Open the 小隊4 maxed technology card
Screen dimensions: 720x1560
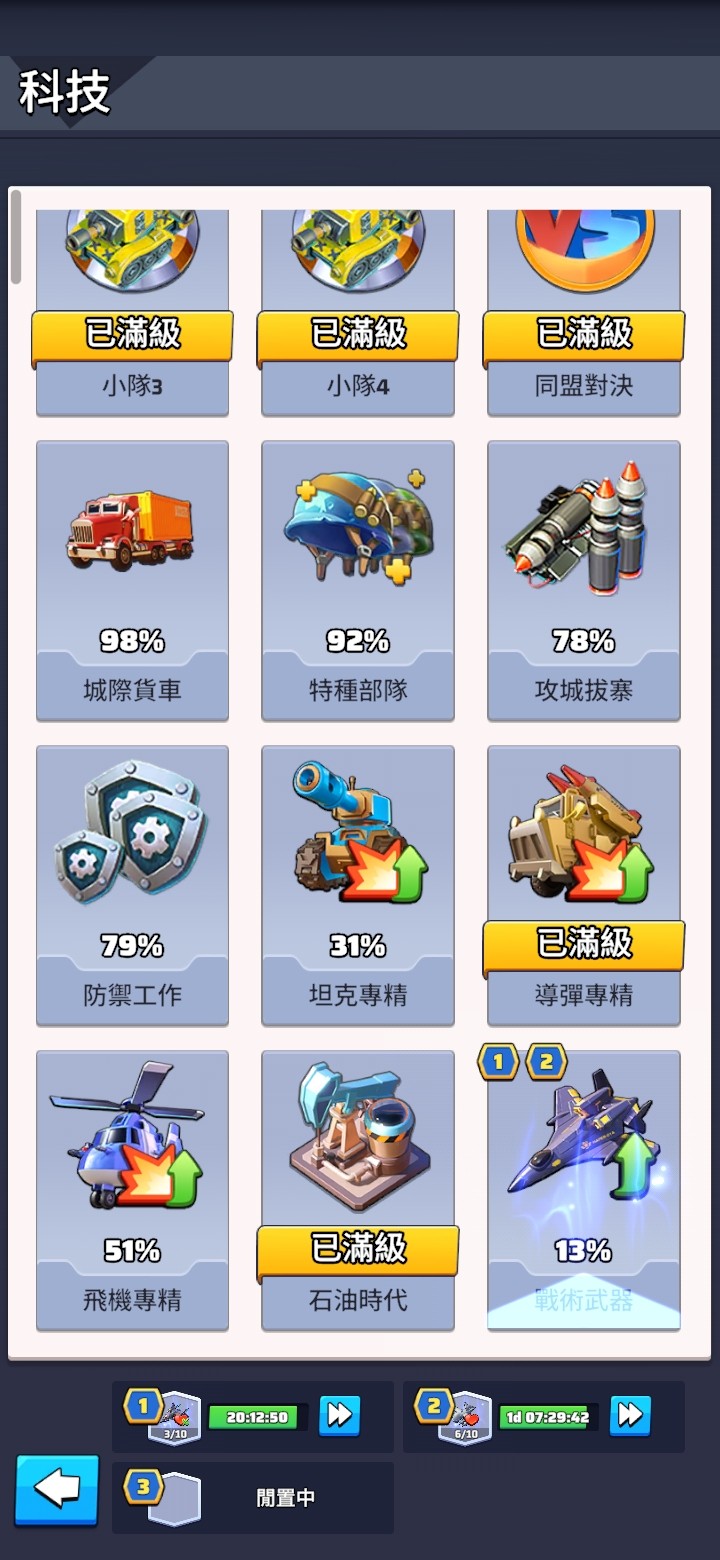(358, 312)
